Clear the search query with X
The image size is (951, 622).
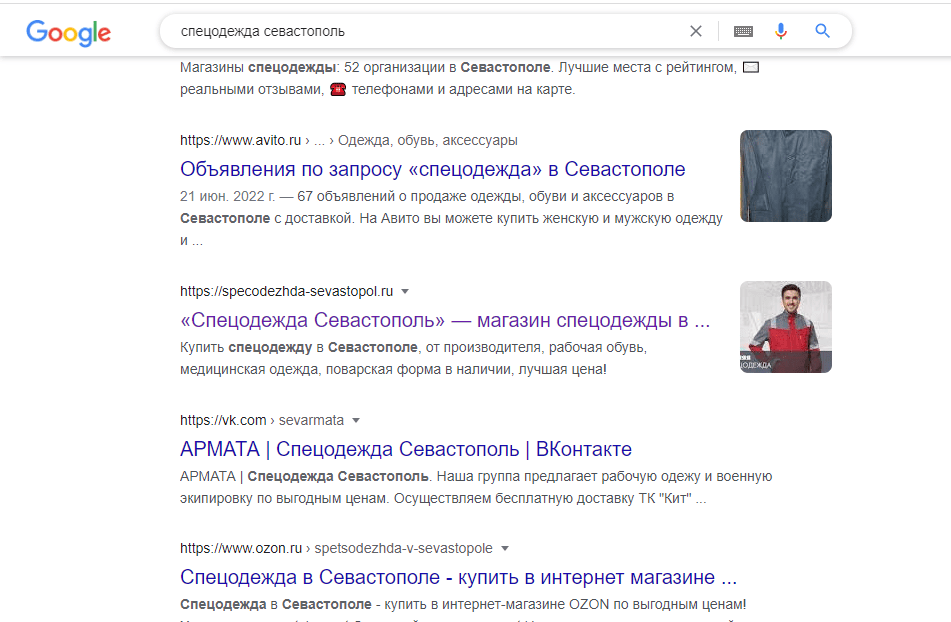coord(696,31)
